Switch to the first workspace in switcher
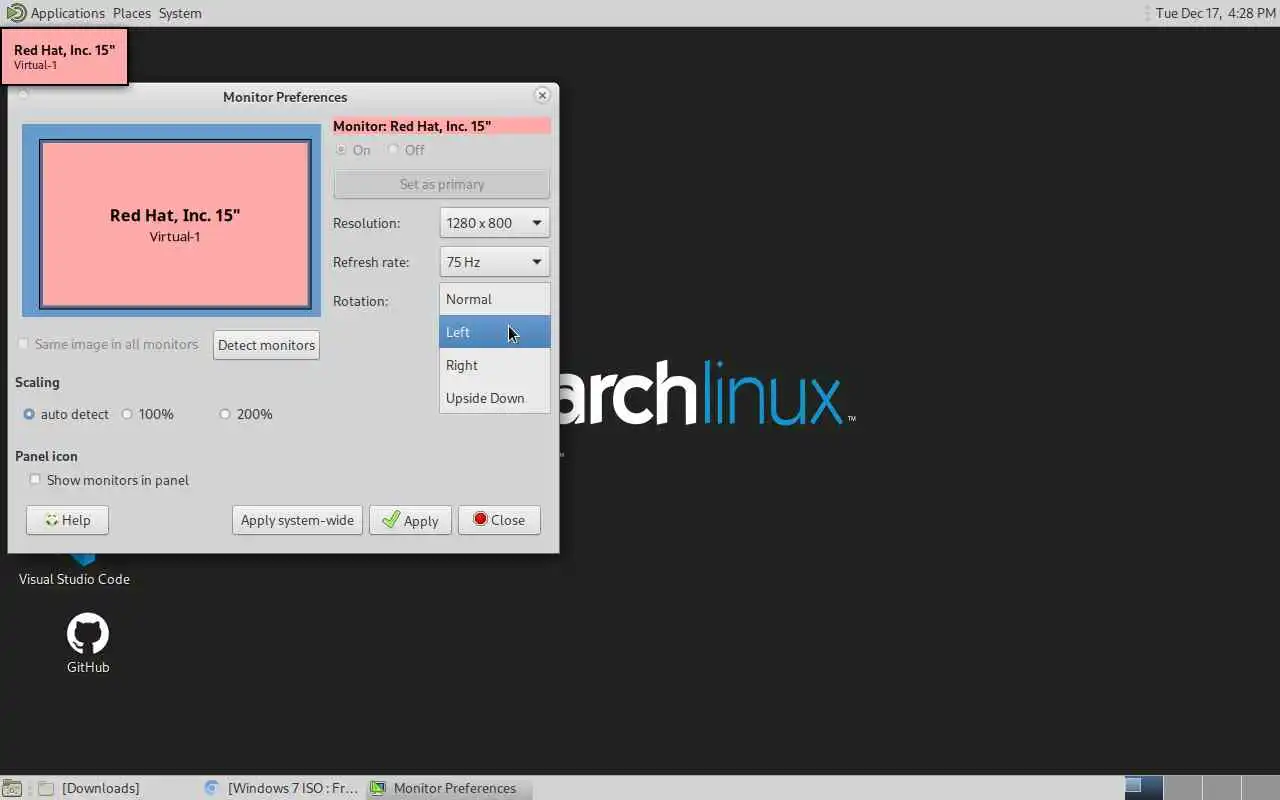Screen dimensions: 1280x800 coord(1144,788)
